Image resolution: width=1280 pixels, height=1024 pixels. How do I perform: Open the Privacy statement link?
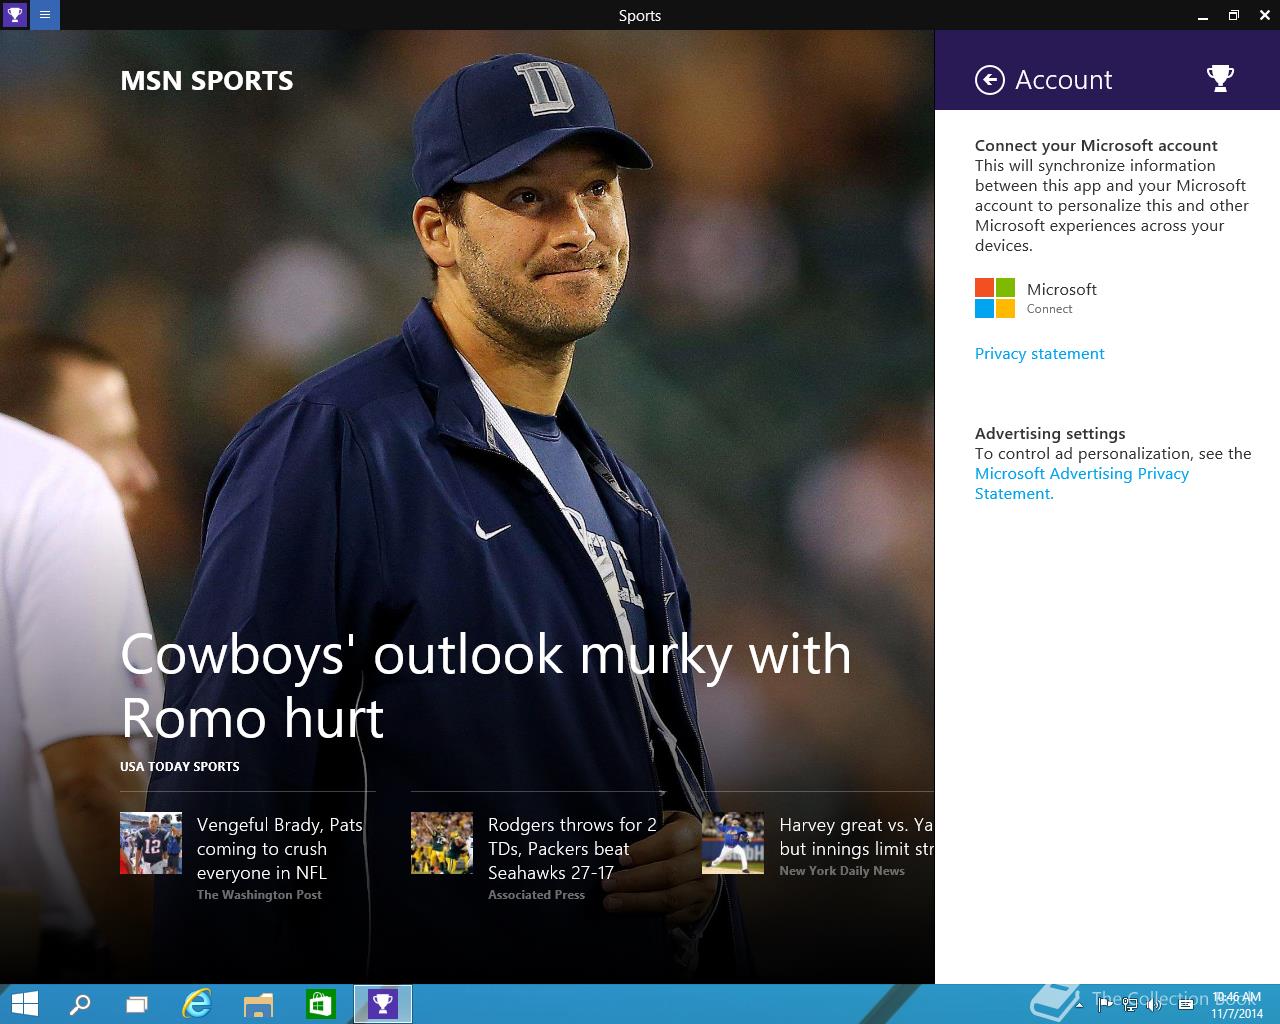click(1040, 354)
